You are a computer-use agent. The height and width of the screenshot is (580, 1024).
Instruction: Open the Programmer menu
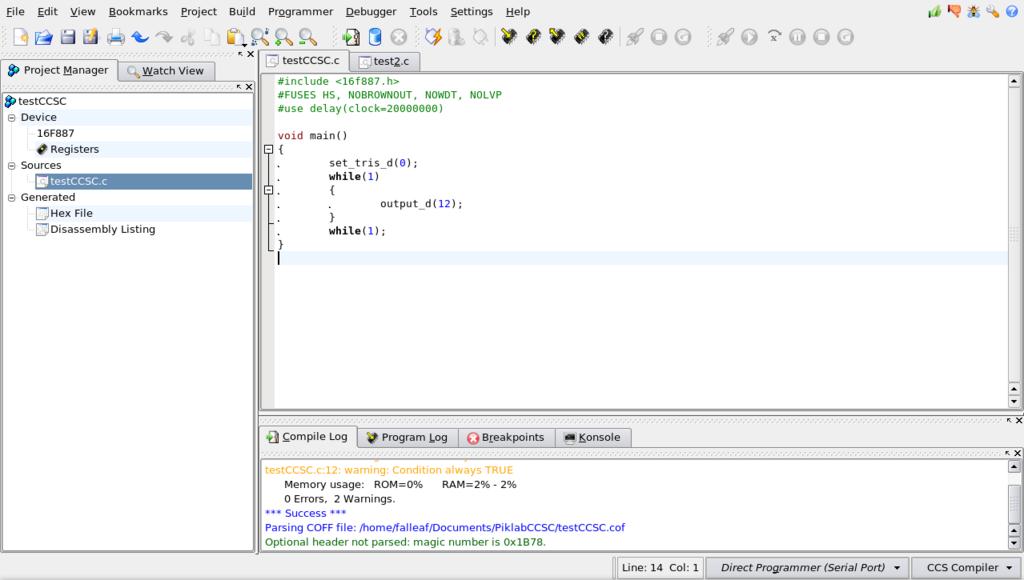pos(300,11)
